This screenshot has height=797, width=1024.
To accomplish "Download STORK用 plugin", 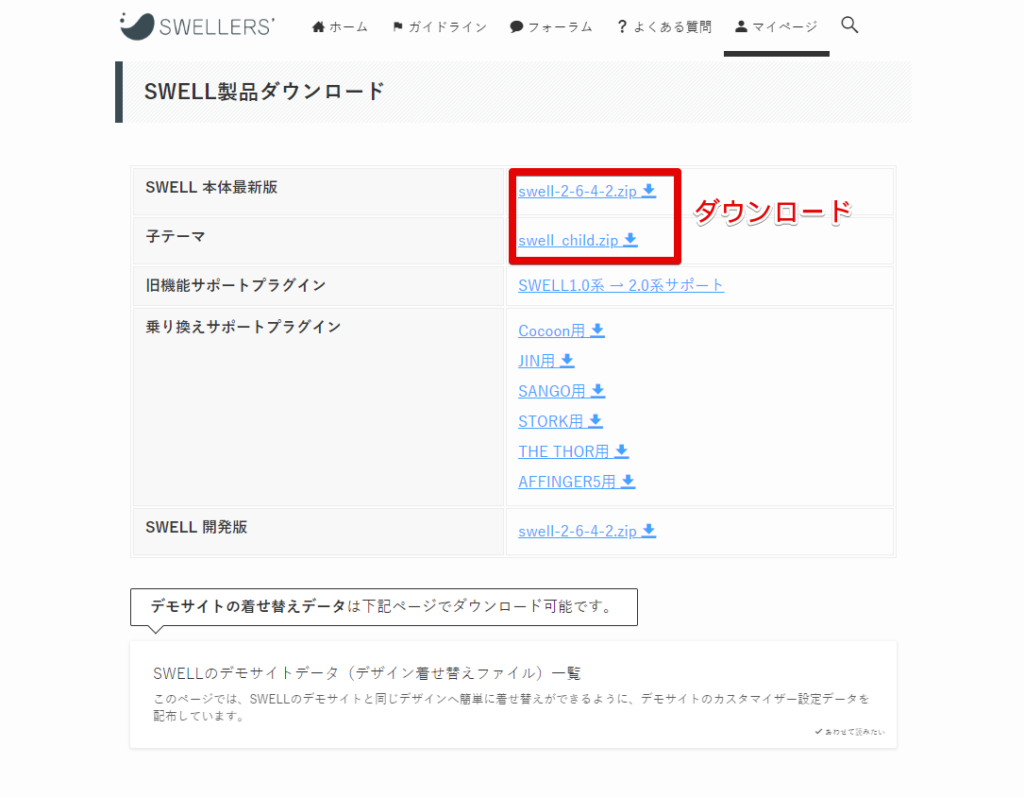I will [x=560, y=421].
